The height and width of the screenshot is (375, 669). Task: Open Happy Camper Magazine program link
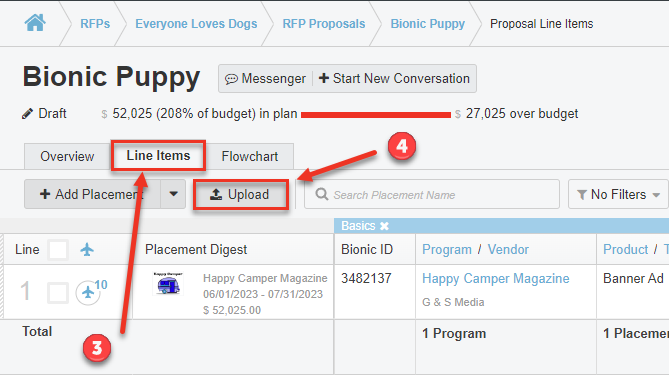496,279
